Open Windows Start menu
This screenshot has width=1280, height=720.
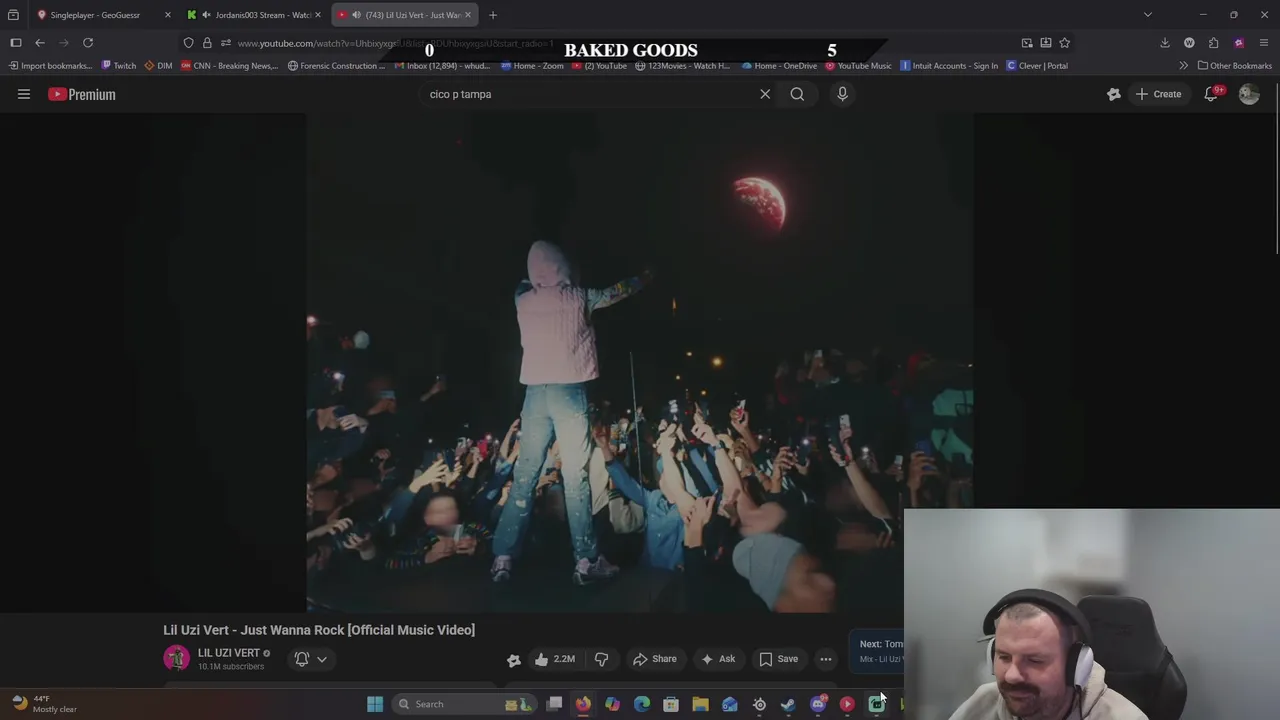[375, 704]
